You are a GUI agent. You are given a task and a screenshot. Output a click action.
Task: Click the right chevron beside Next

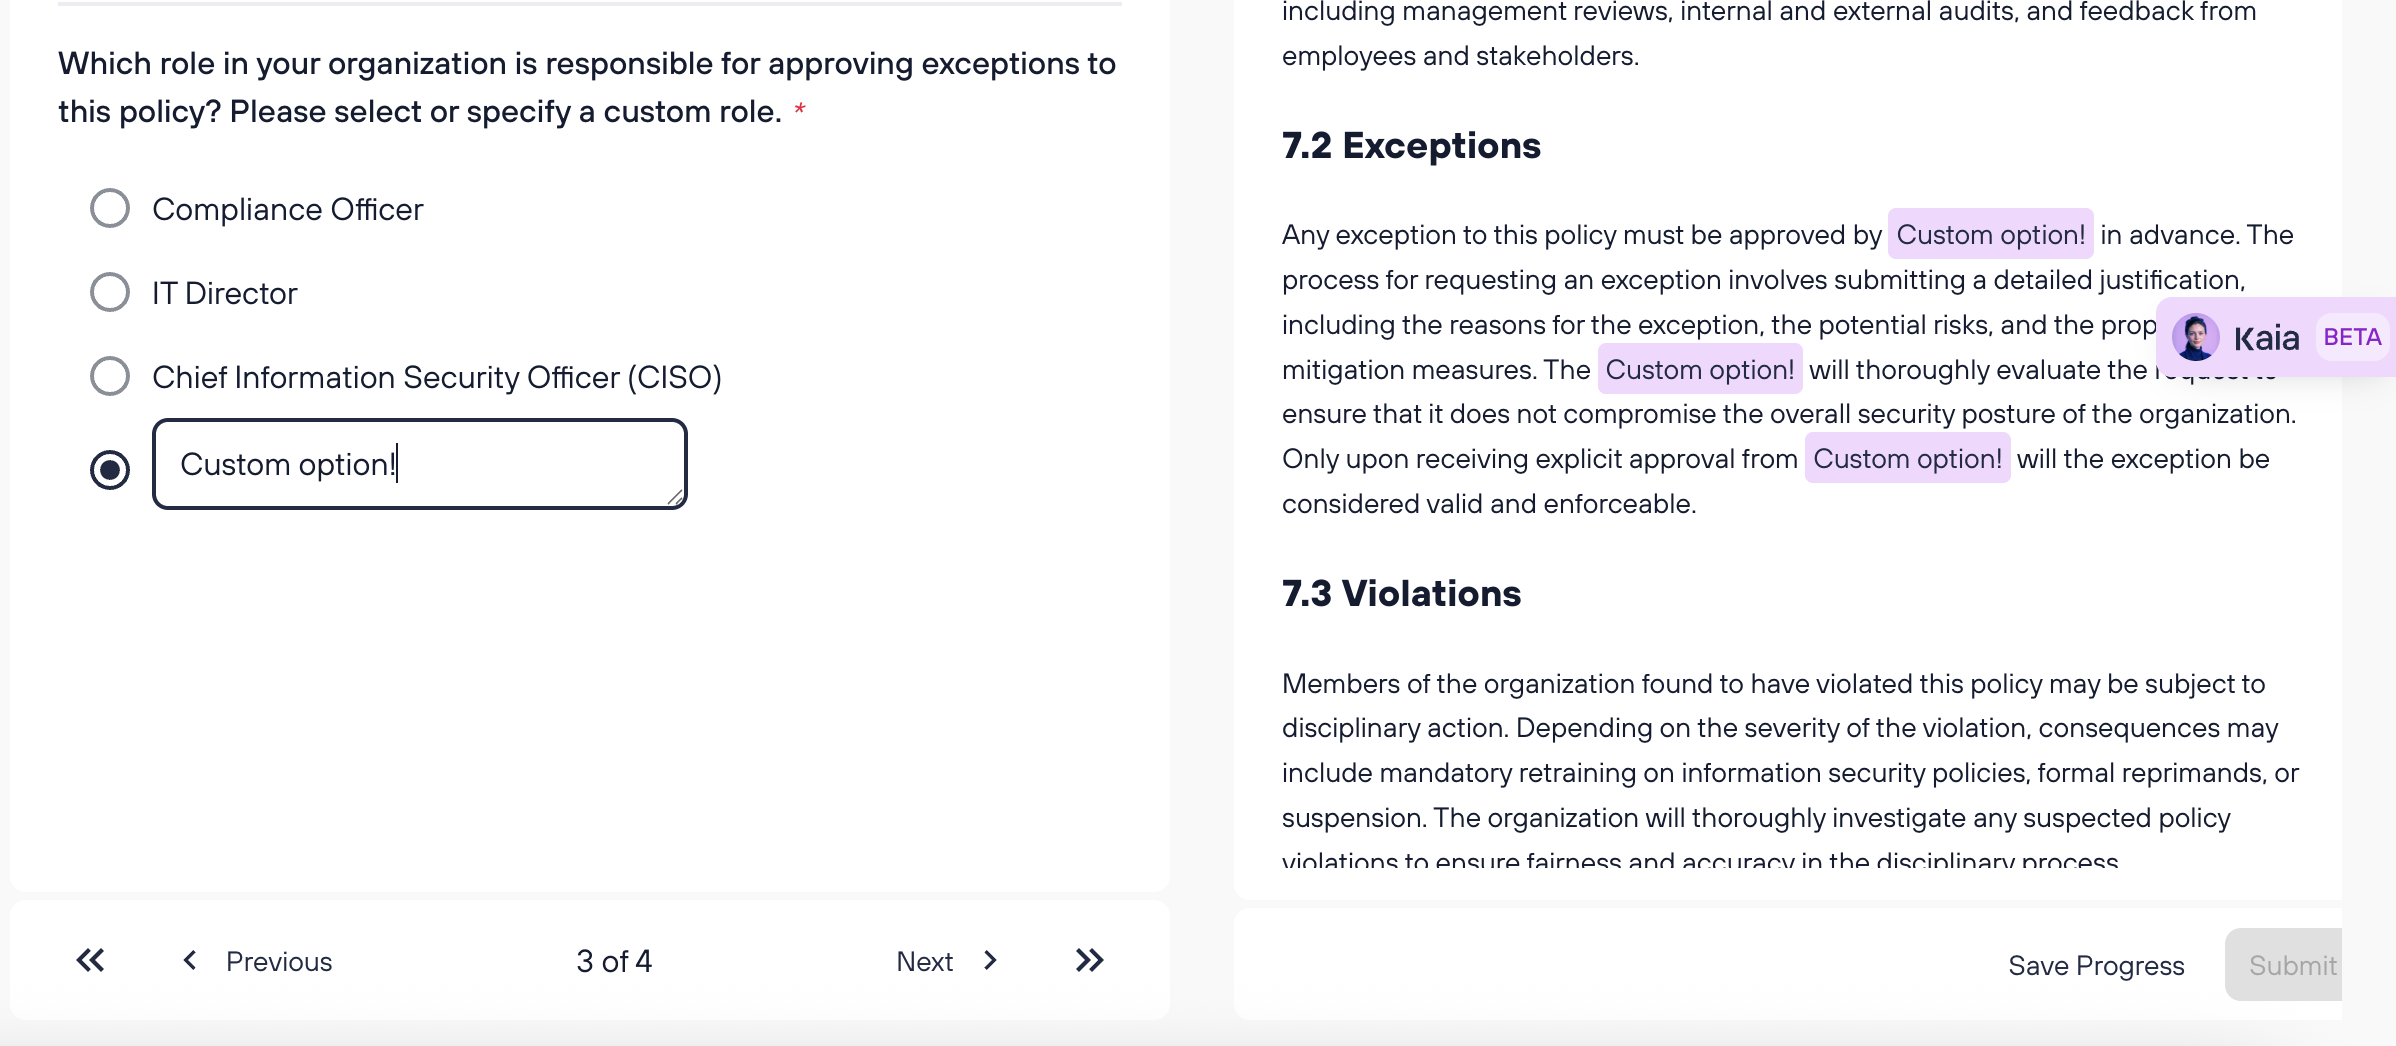990,961
